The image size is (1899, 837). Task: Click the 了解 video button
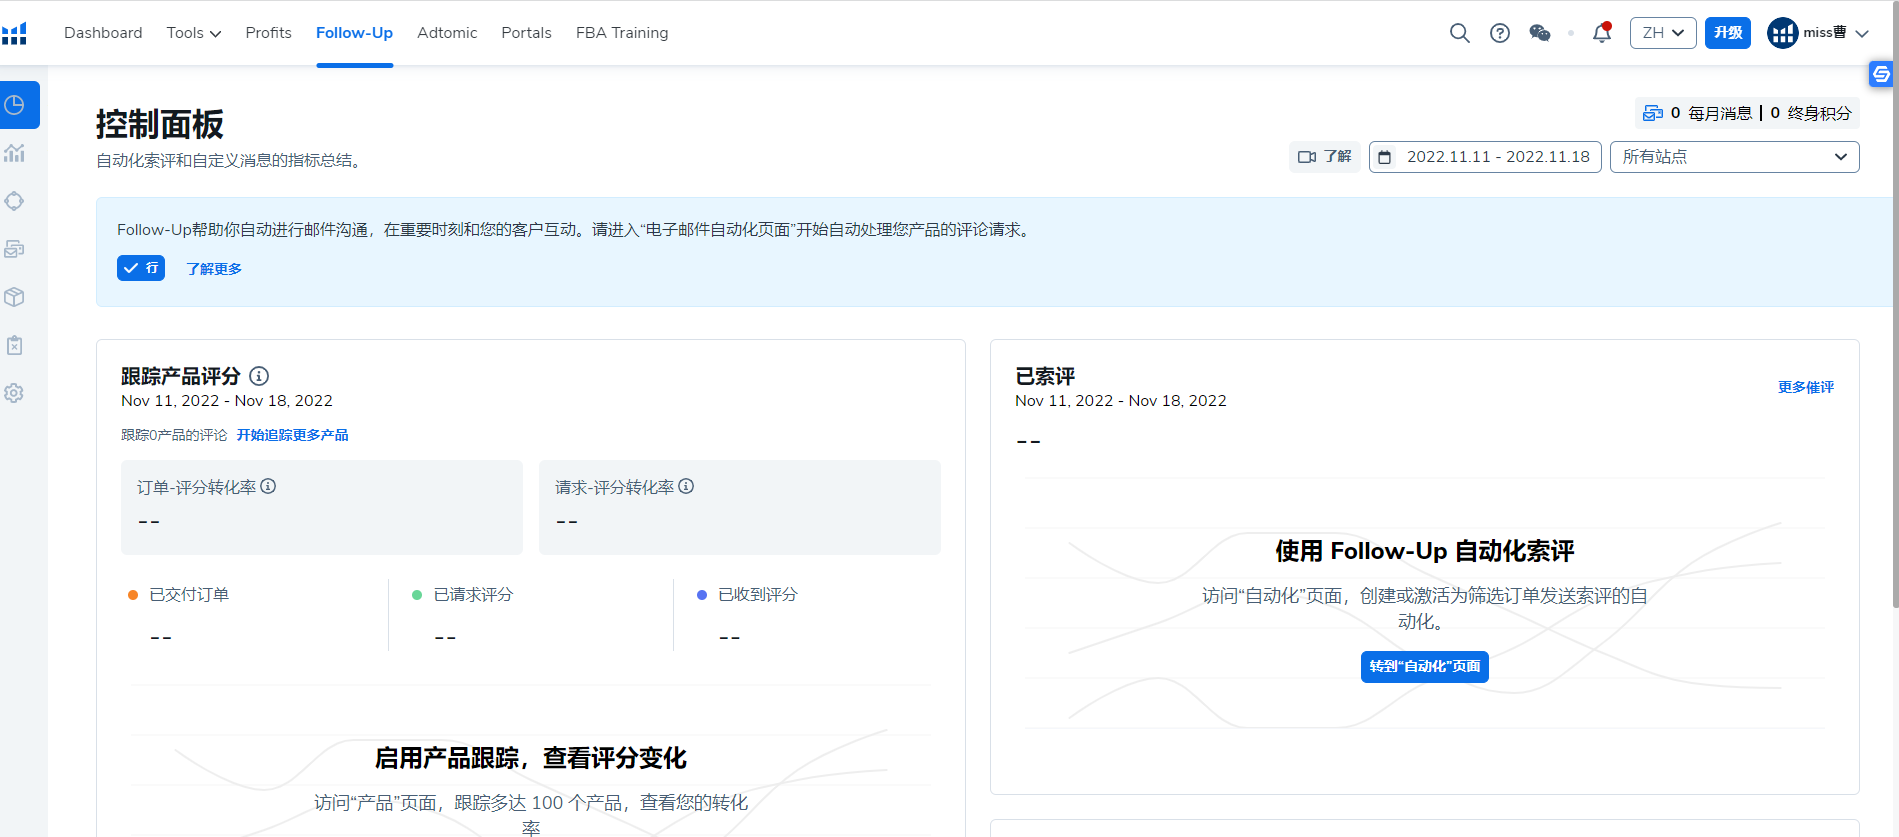[1324, 157]
